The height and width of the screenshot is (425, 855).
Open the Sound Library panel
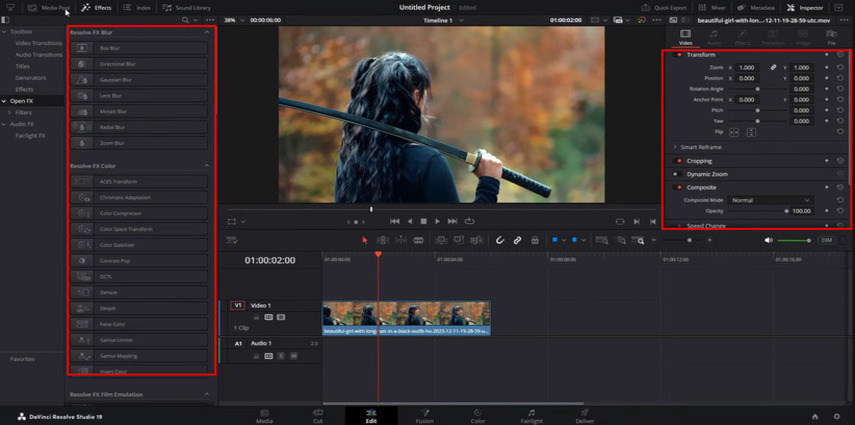tap(186, 8)
